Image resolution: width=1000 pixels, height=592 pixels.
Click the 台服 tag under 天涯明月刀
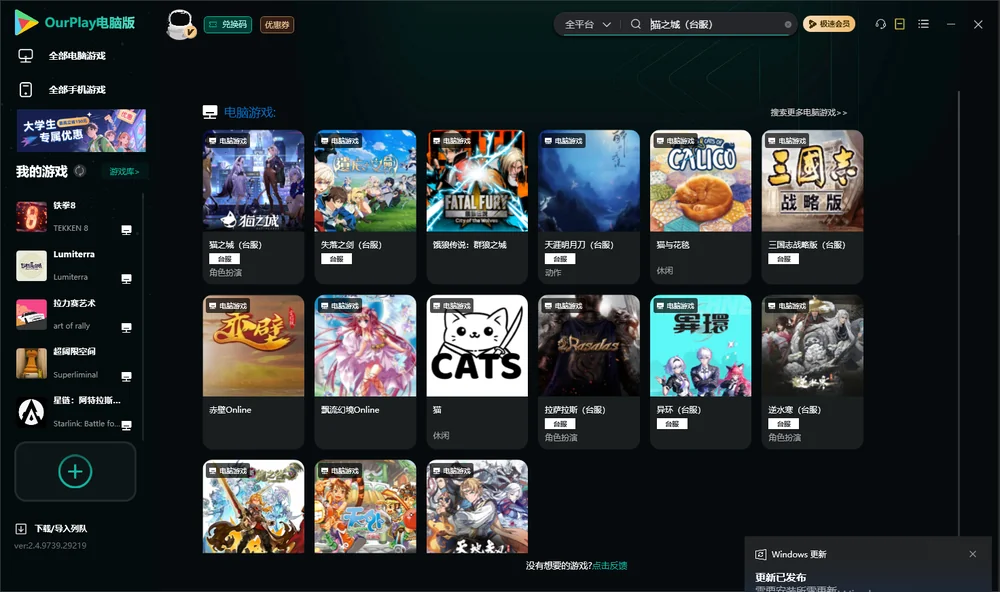[560, 259]
